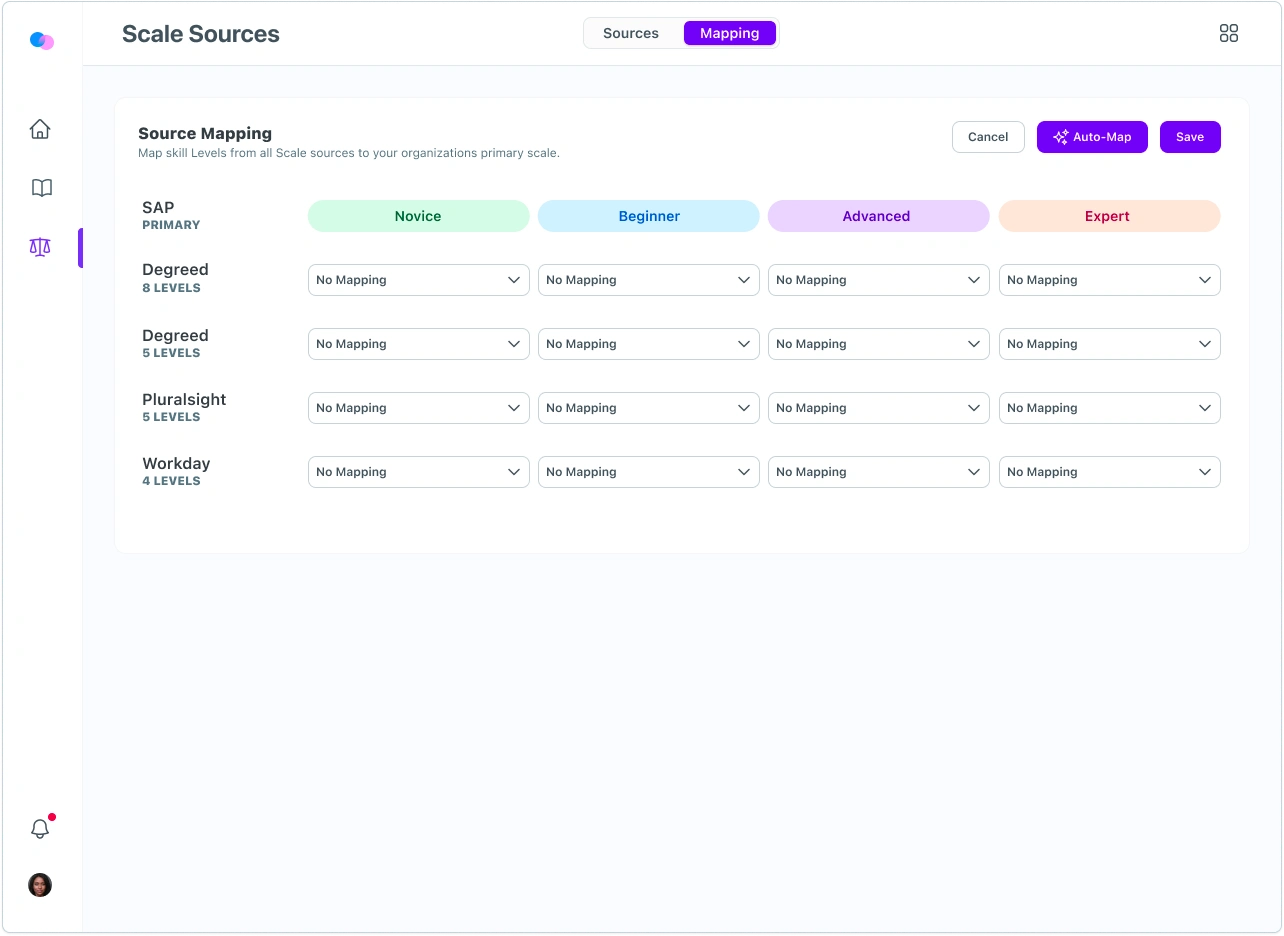Screen dimensions: 1284x936
Task: Run Auto-Map with the sparkle button
Action: [x=1091, y=137]
